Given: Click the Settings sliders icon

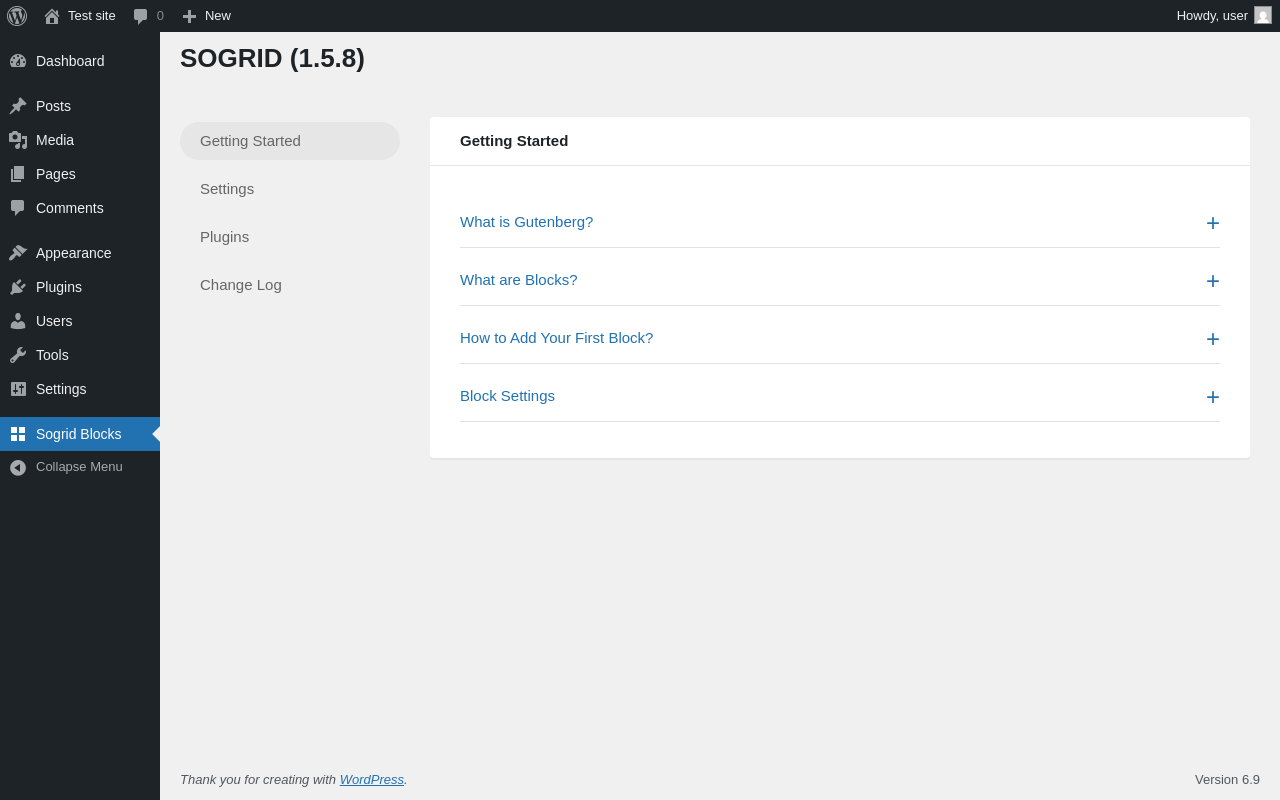Looking at the screenshot, I should point(18,389).
